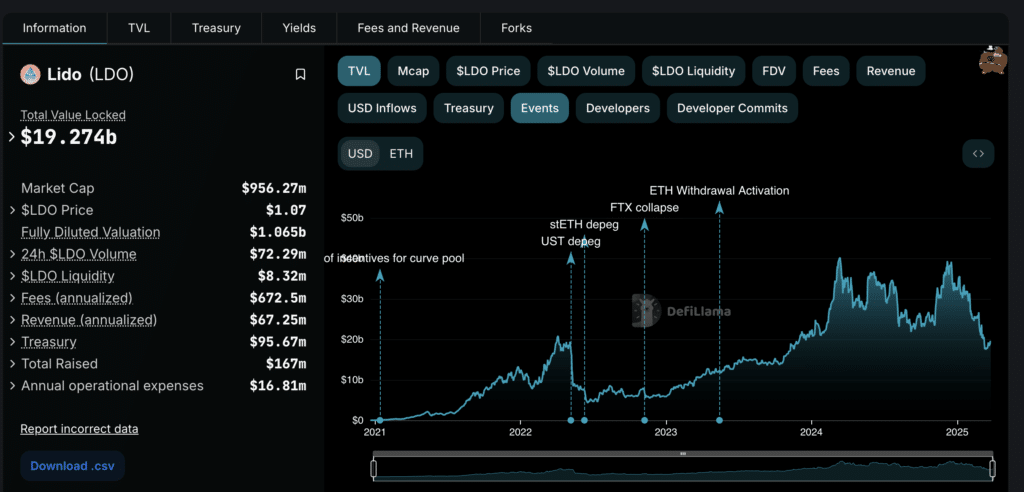Expand the Treasury row in sidebar
This screenshot has height=492, width=1024.
(12, 342)
